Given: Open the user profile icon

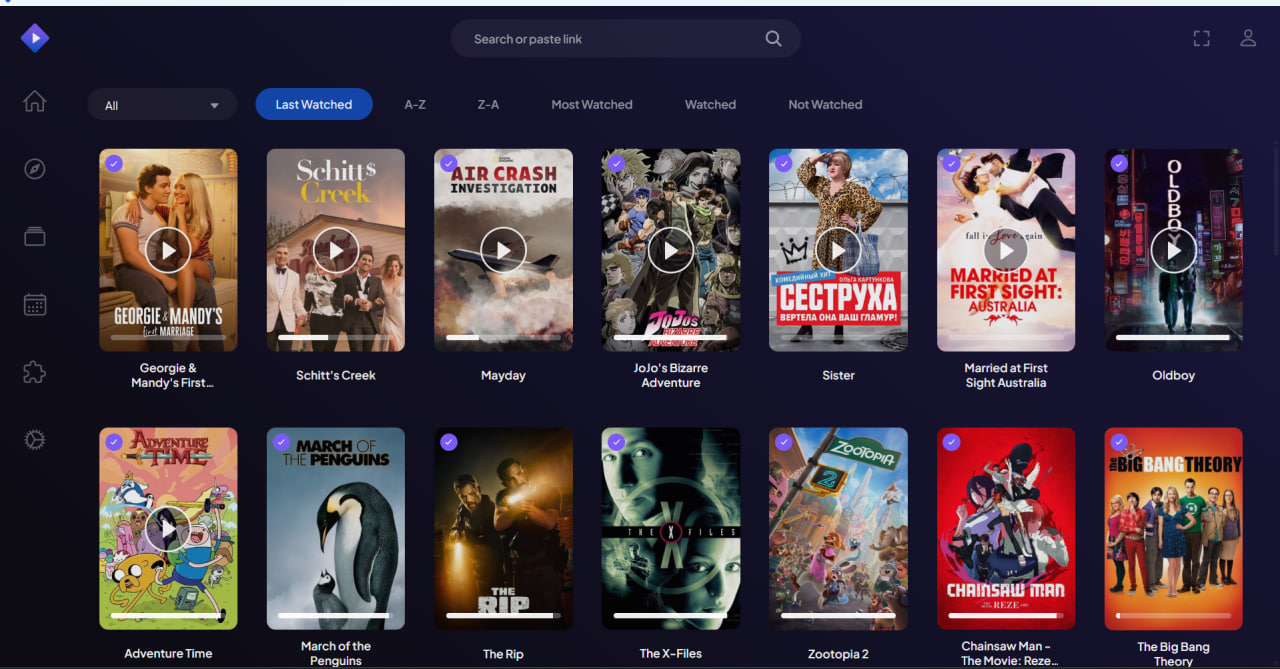Looking at the screenshot, I should tap(1248, 38).
